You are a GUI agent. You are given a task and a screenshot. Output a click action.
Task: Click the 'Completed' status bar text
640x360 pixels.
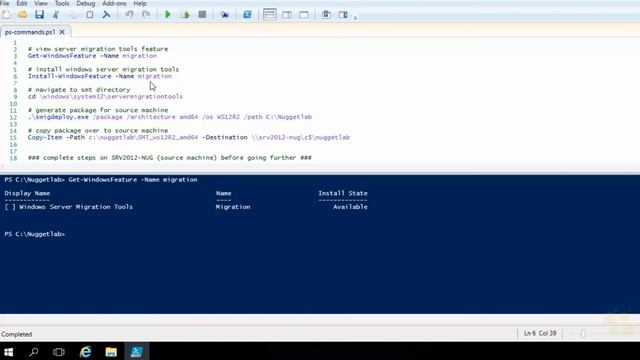click(16, 334)
